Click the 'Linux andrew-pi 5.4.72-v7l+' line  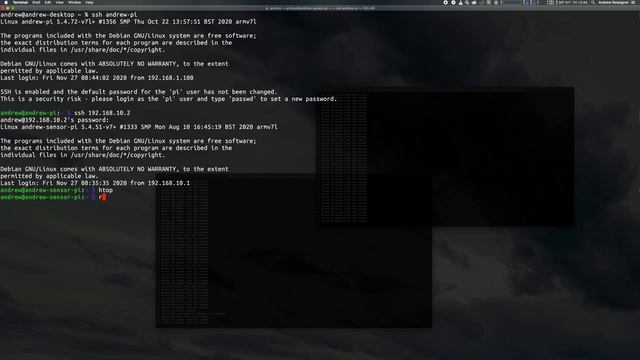[x=128, y=22]
